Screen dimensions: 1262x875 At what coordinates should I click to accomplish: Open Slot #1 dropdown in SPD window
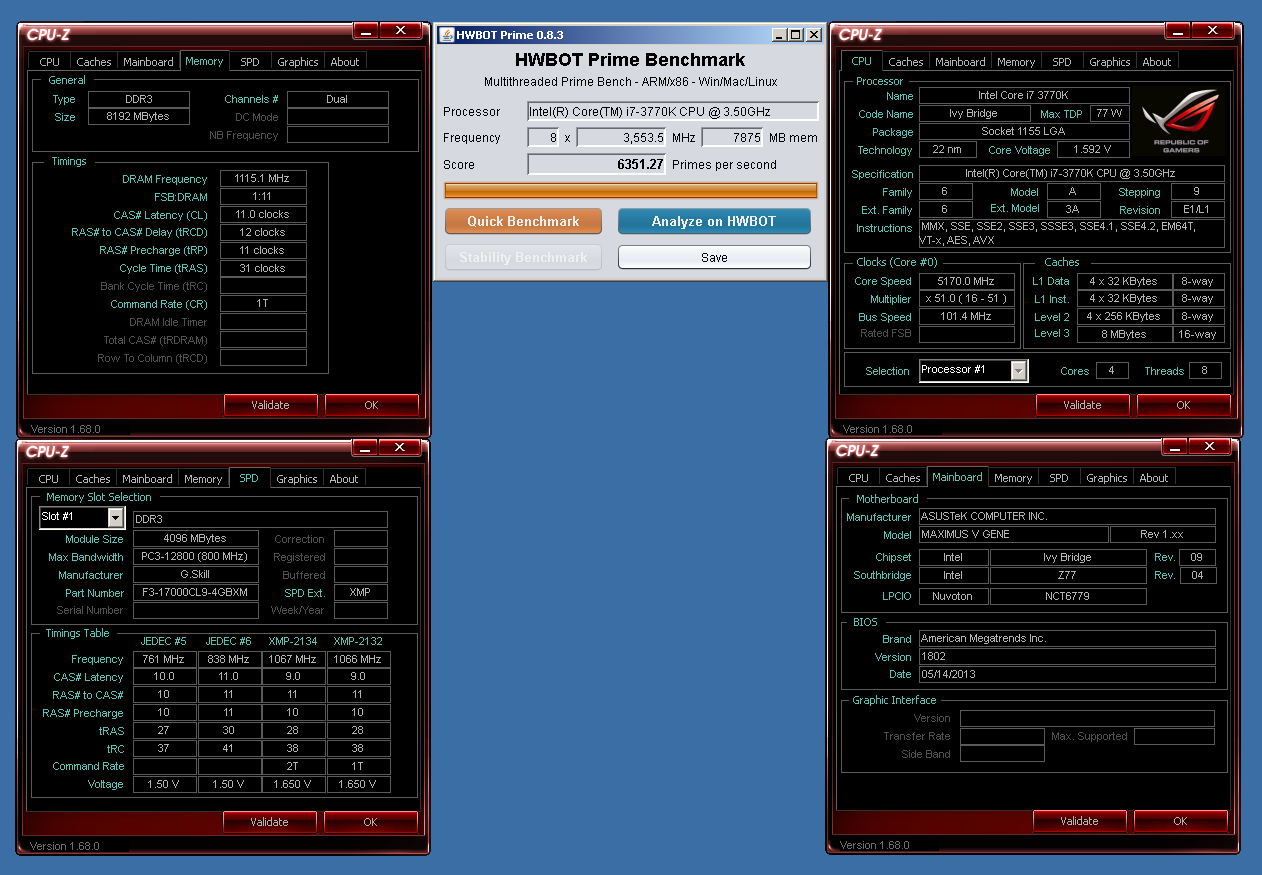click(115, 518)
